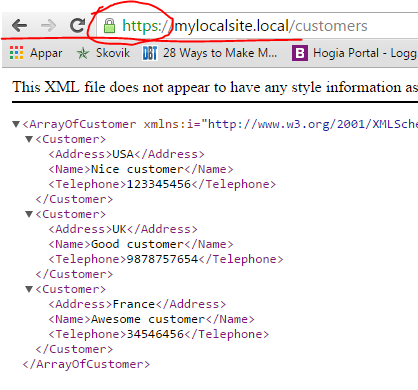The width and height of the screenshot is (418, 390).
Task: Click the forward navigation arrow
Action: [48, 26]
